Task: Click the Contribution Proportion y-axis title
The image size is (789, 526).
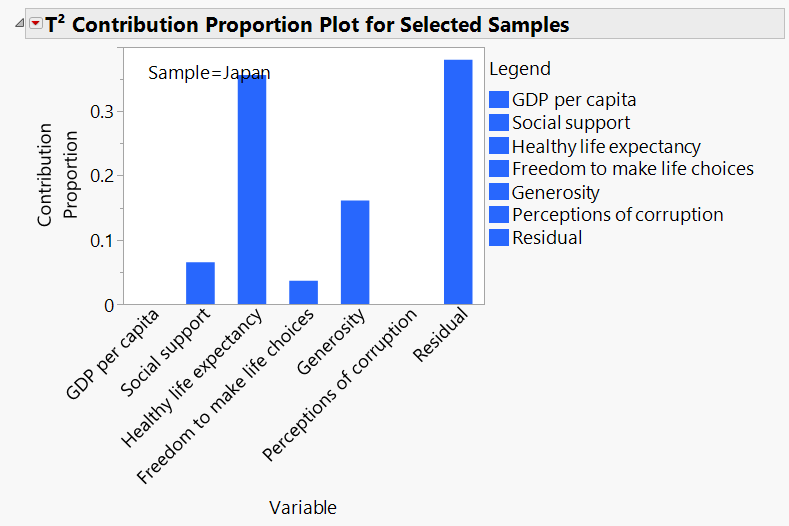Action: (57, 174)
